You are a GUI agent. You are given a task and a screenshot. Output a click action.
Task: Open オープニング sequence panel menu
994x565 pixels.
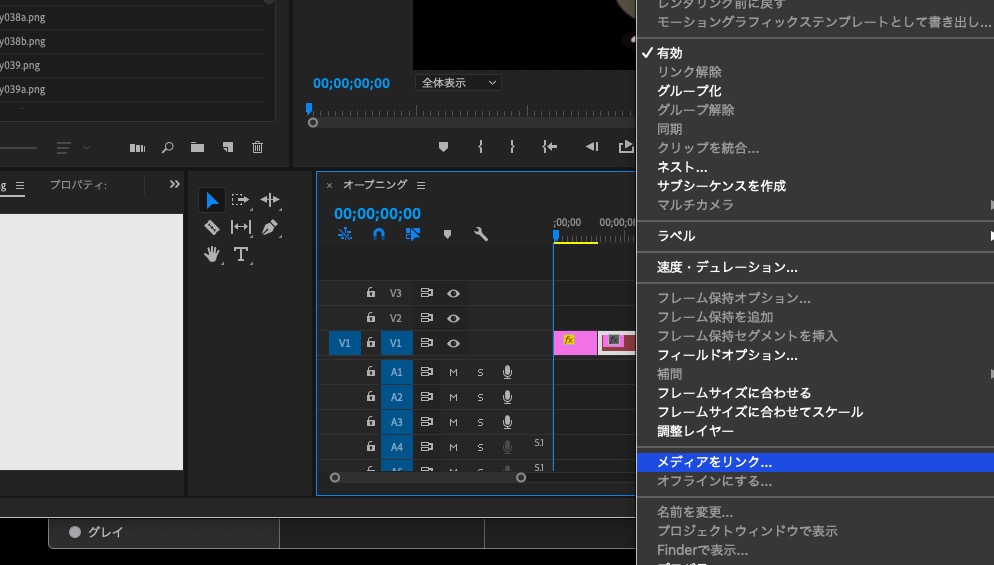(x=421, y=185)
